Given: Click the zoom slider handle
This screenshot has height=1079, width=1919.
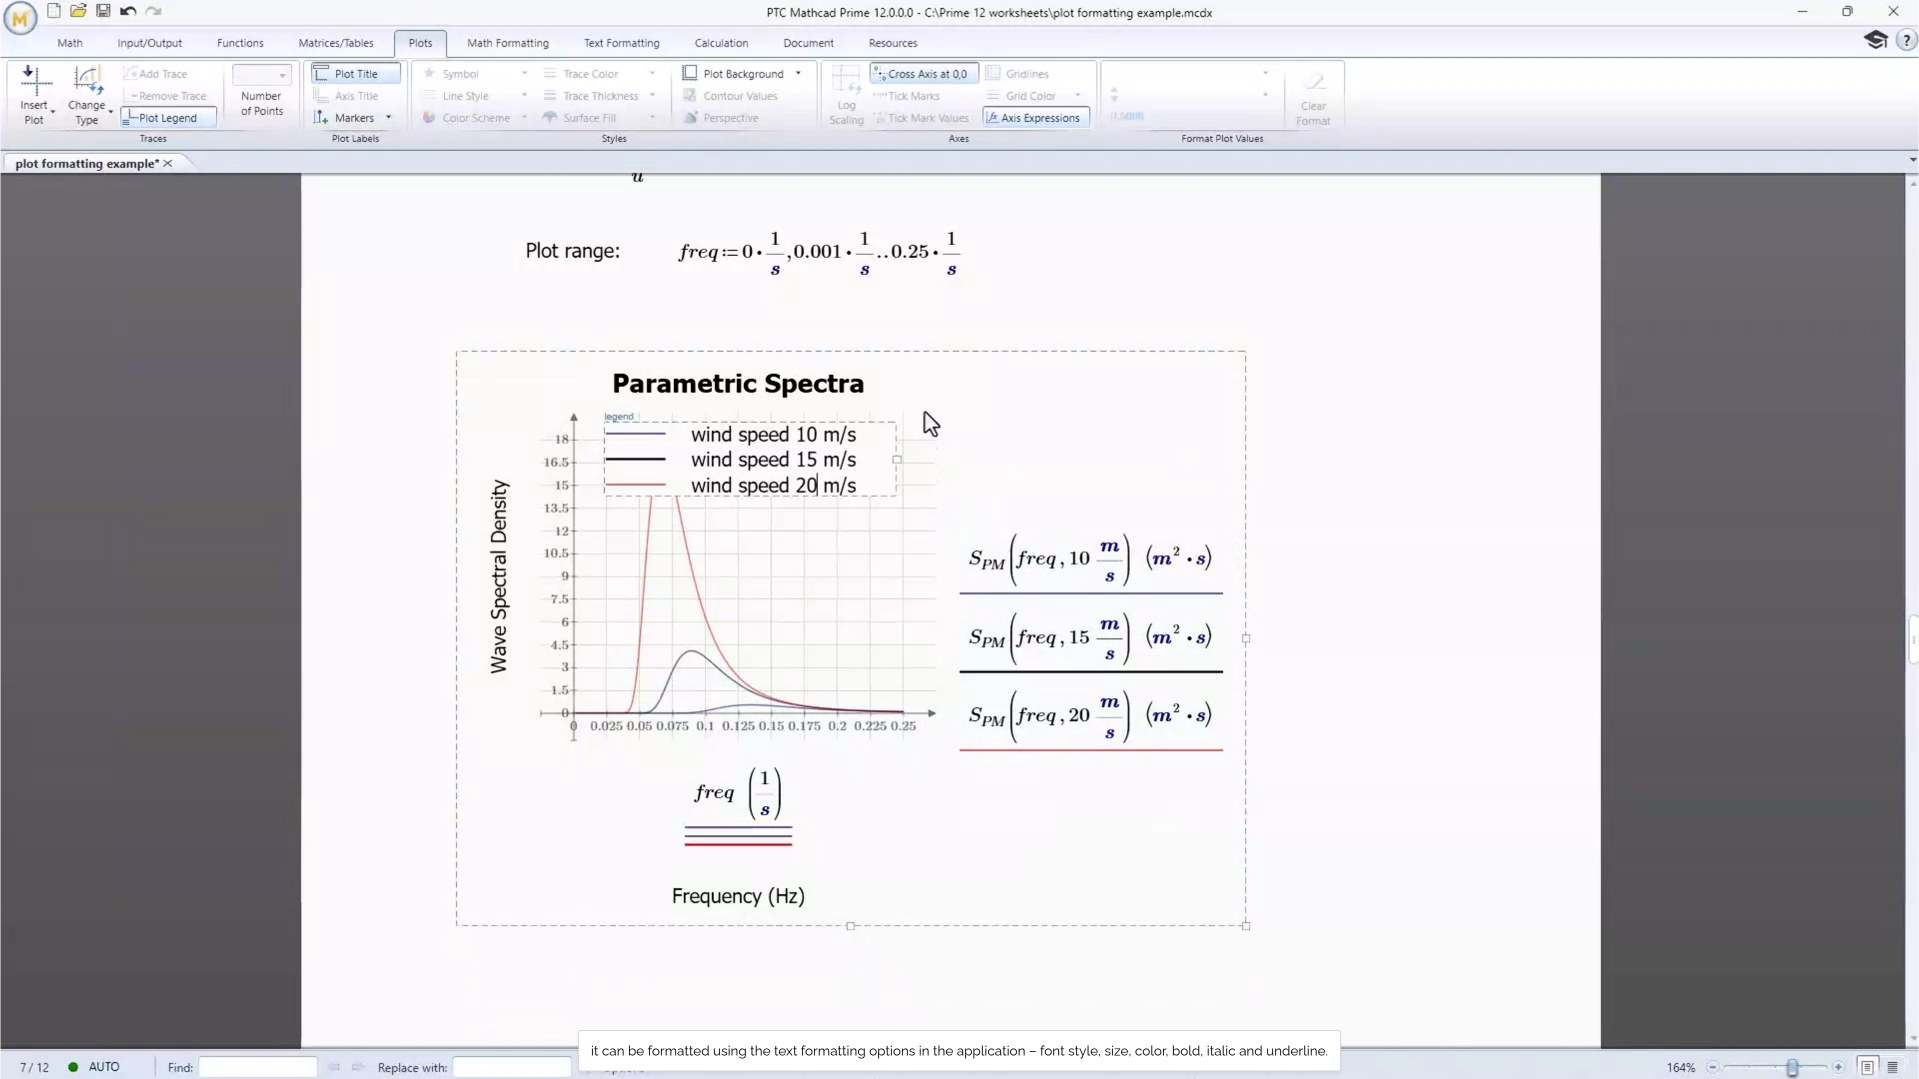Looking at the screenshot, I should [x=1792, y=1067].
